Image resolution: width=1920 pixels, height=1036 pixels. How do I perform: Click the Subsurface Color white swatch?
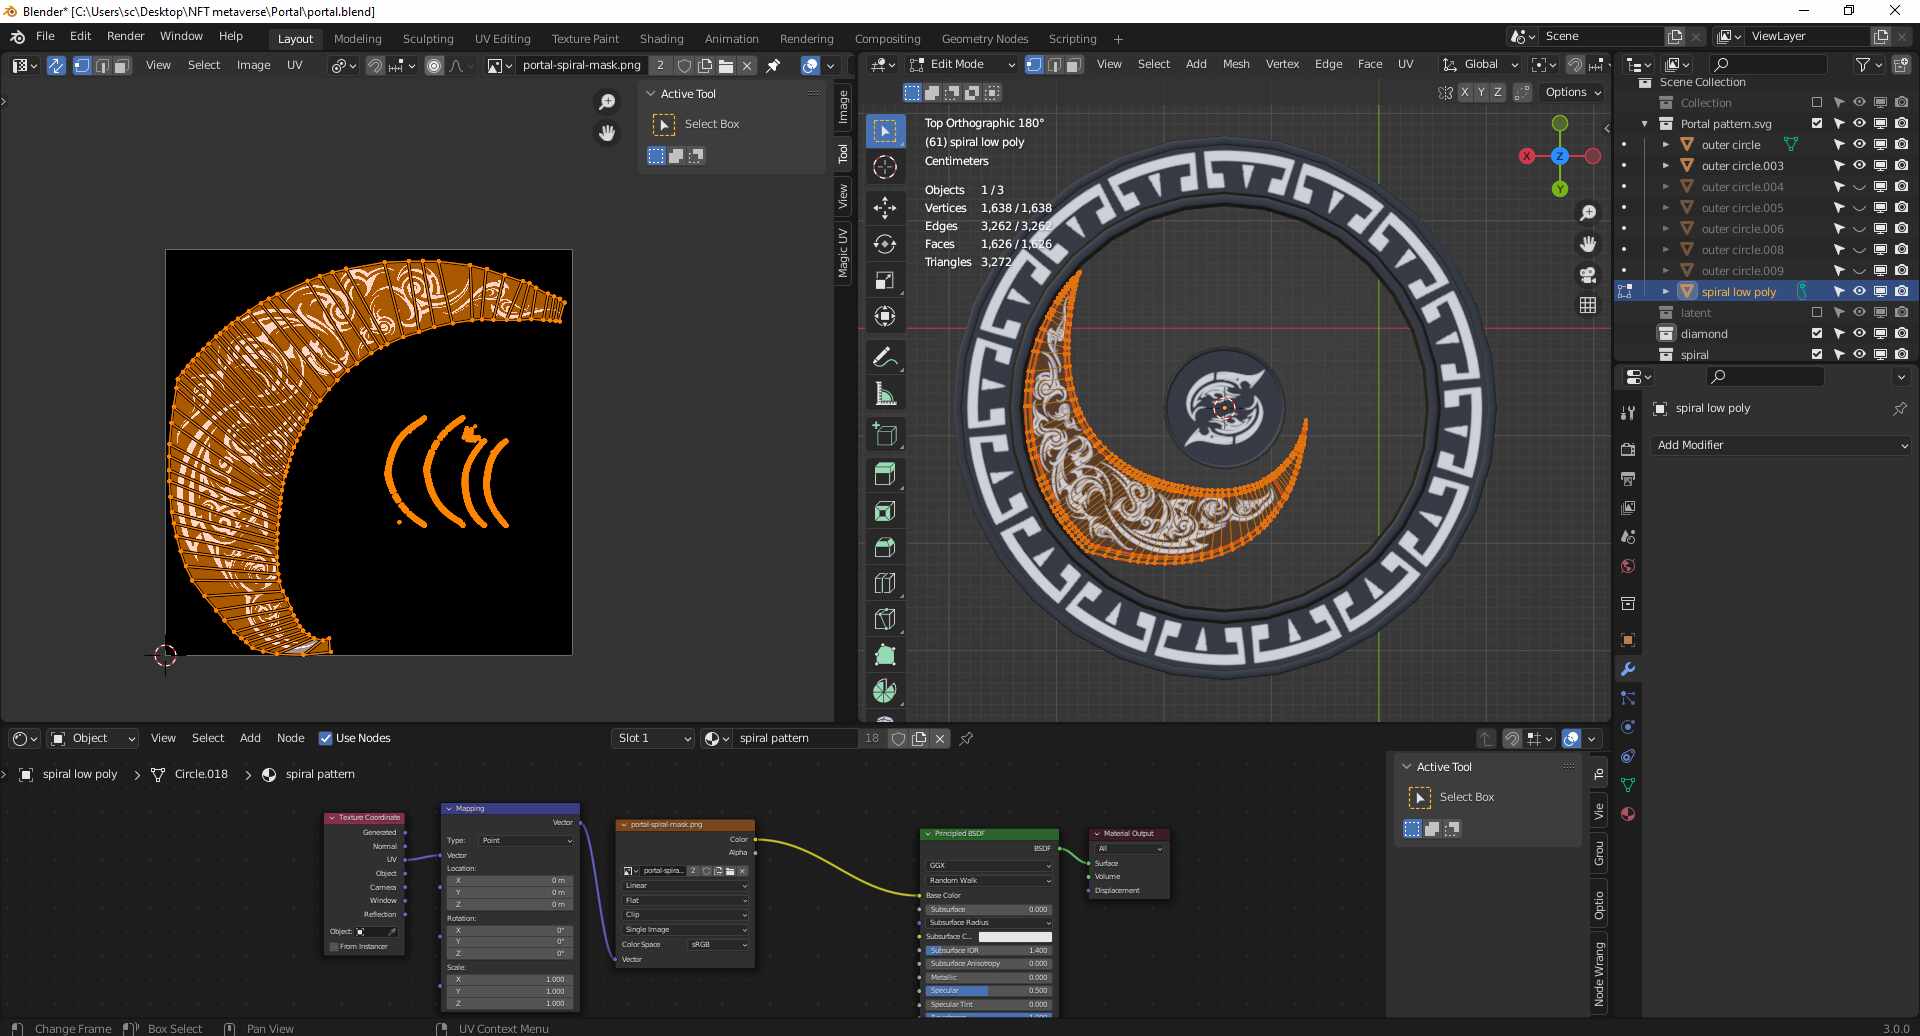point(1014,937)
